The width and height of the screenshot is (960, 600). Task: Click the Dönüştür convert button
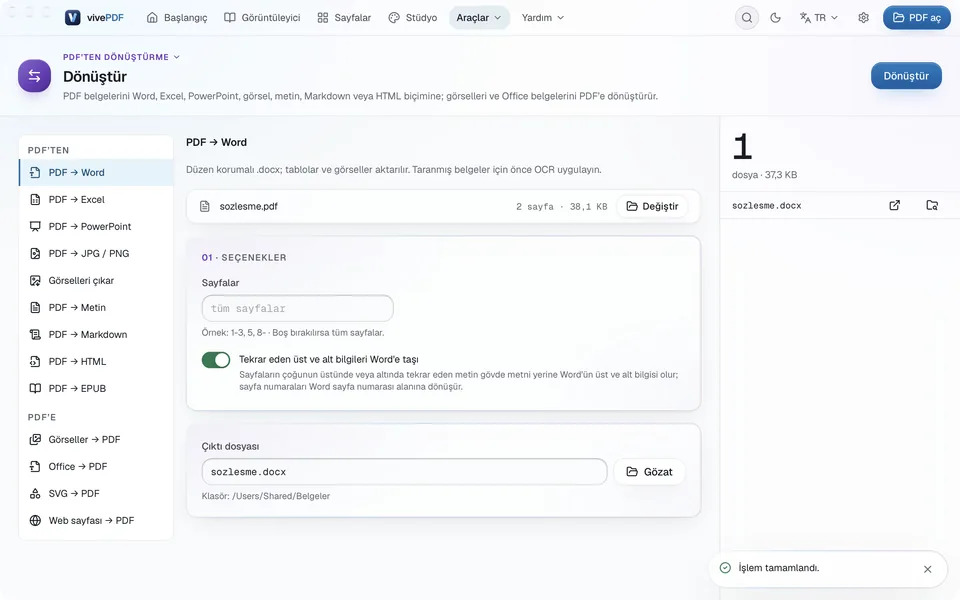coord(906,76)
